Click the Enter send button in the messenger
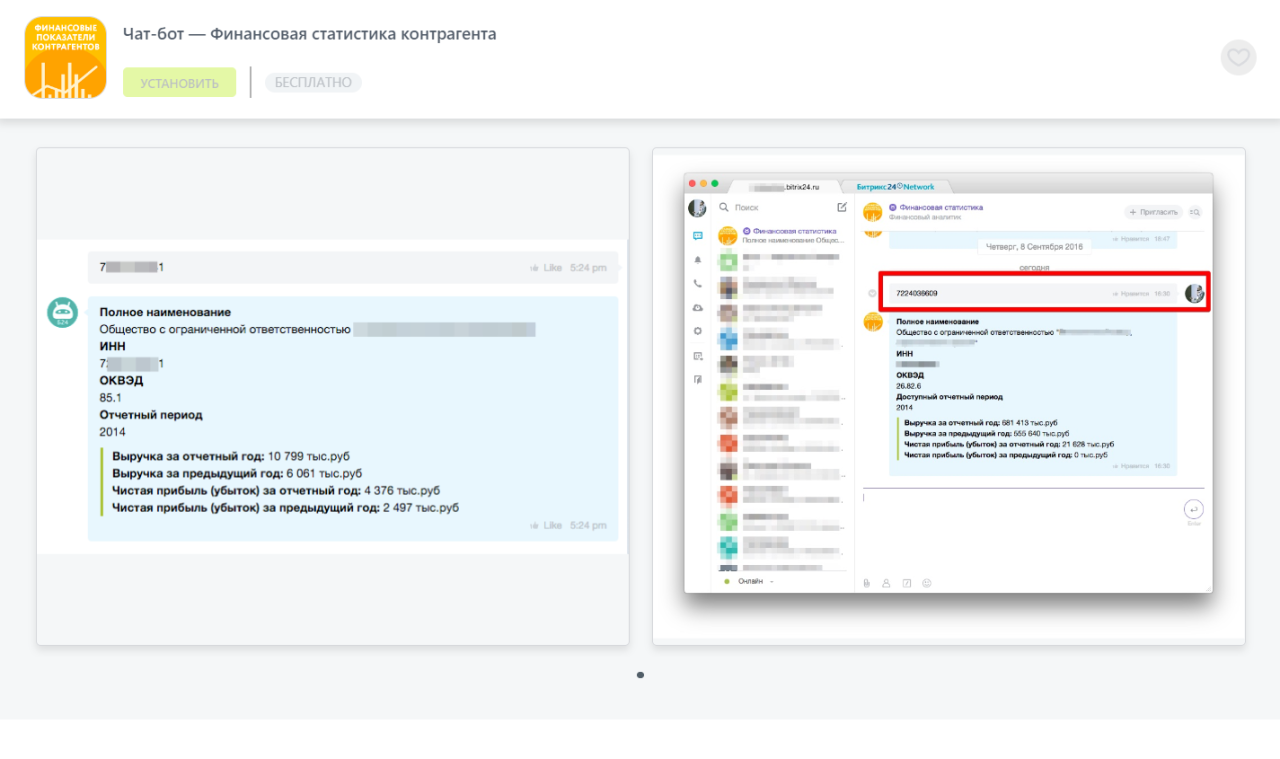 click(1193, 508)
